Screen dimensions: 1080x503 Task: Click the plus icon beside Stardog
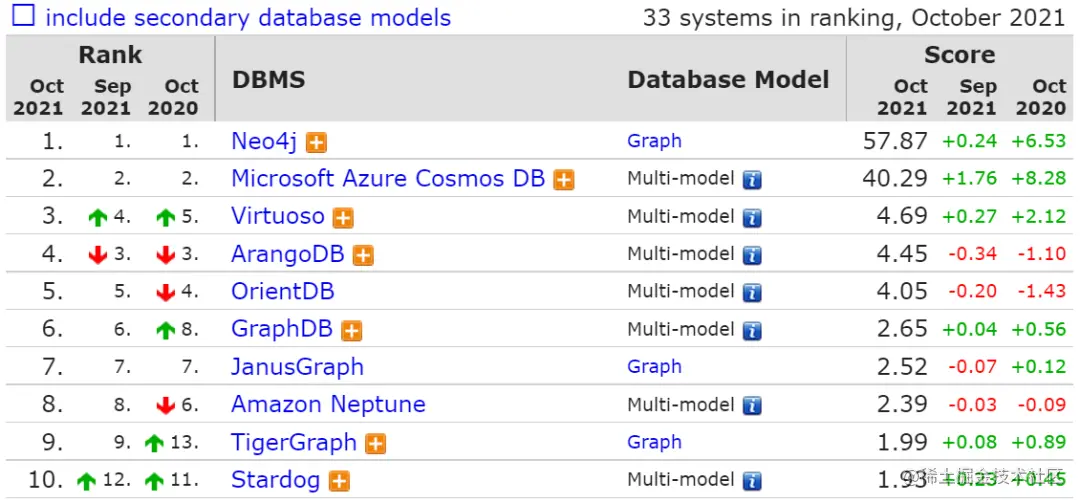click(x=340, y=482)
